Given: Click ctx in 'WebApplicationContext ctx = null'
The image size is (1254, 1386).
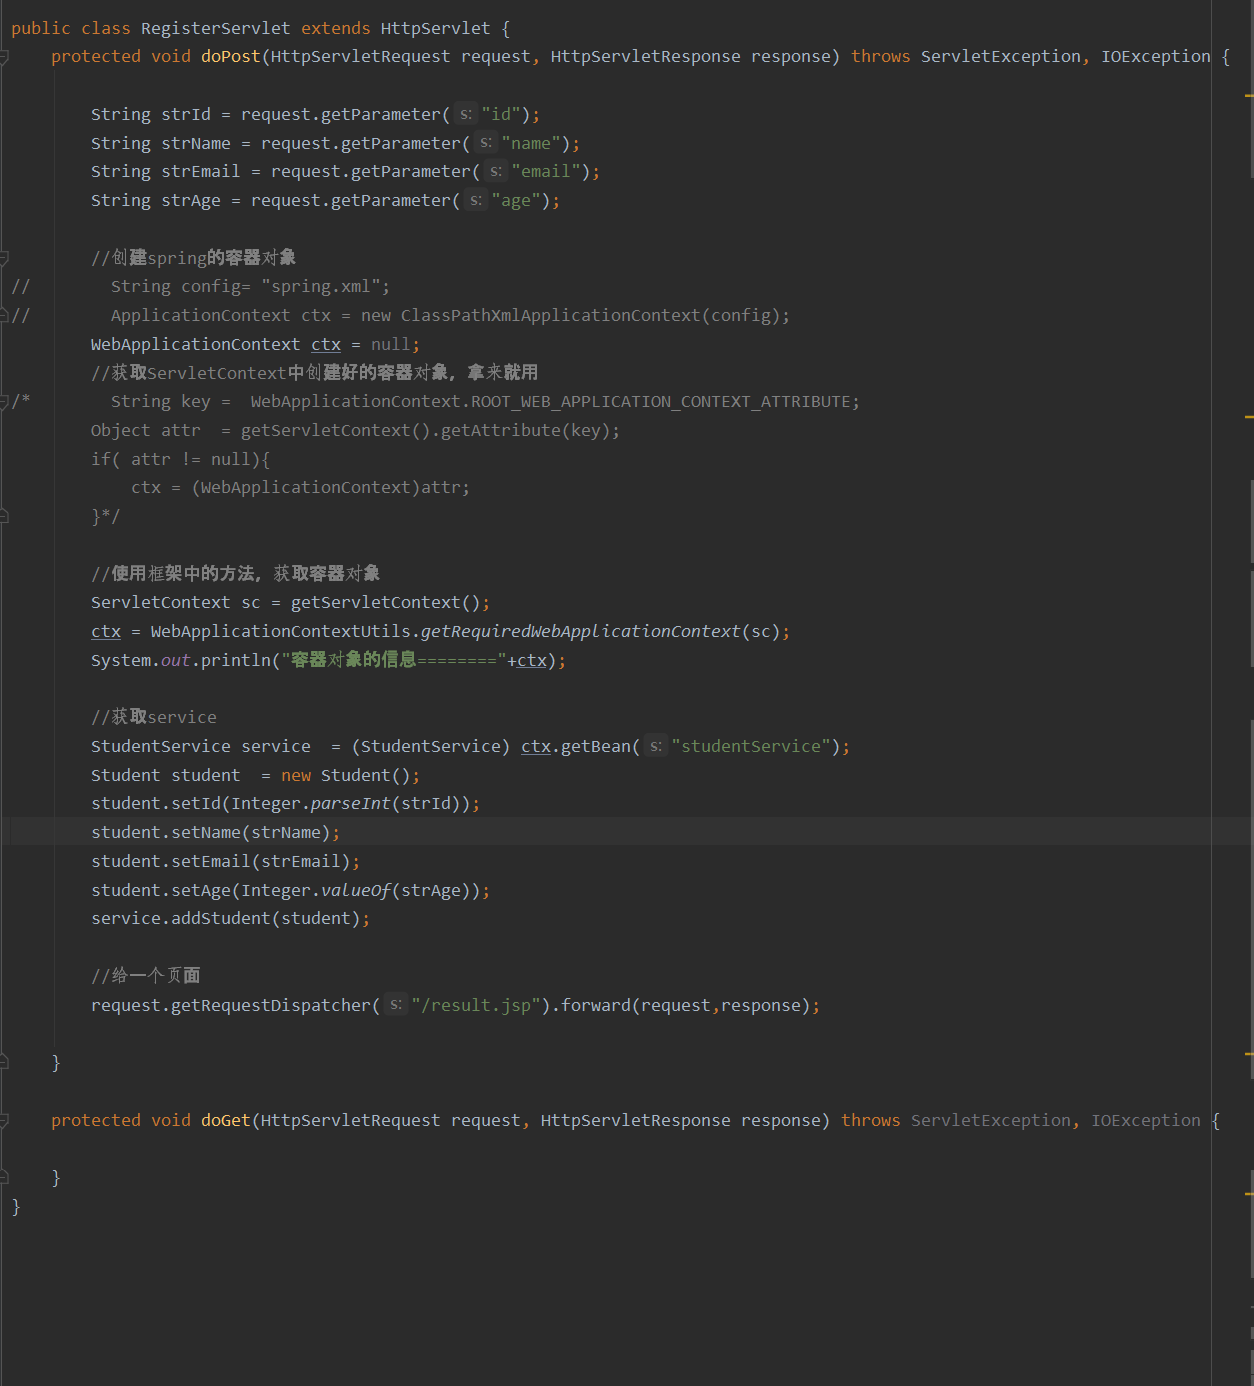Looking at the screenshot, I should [326, 345].
